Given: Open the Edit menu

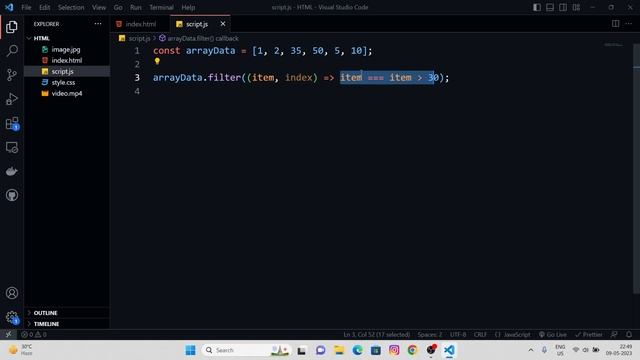Looking at the screenshot, I should (x=44, y=7).
